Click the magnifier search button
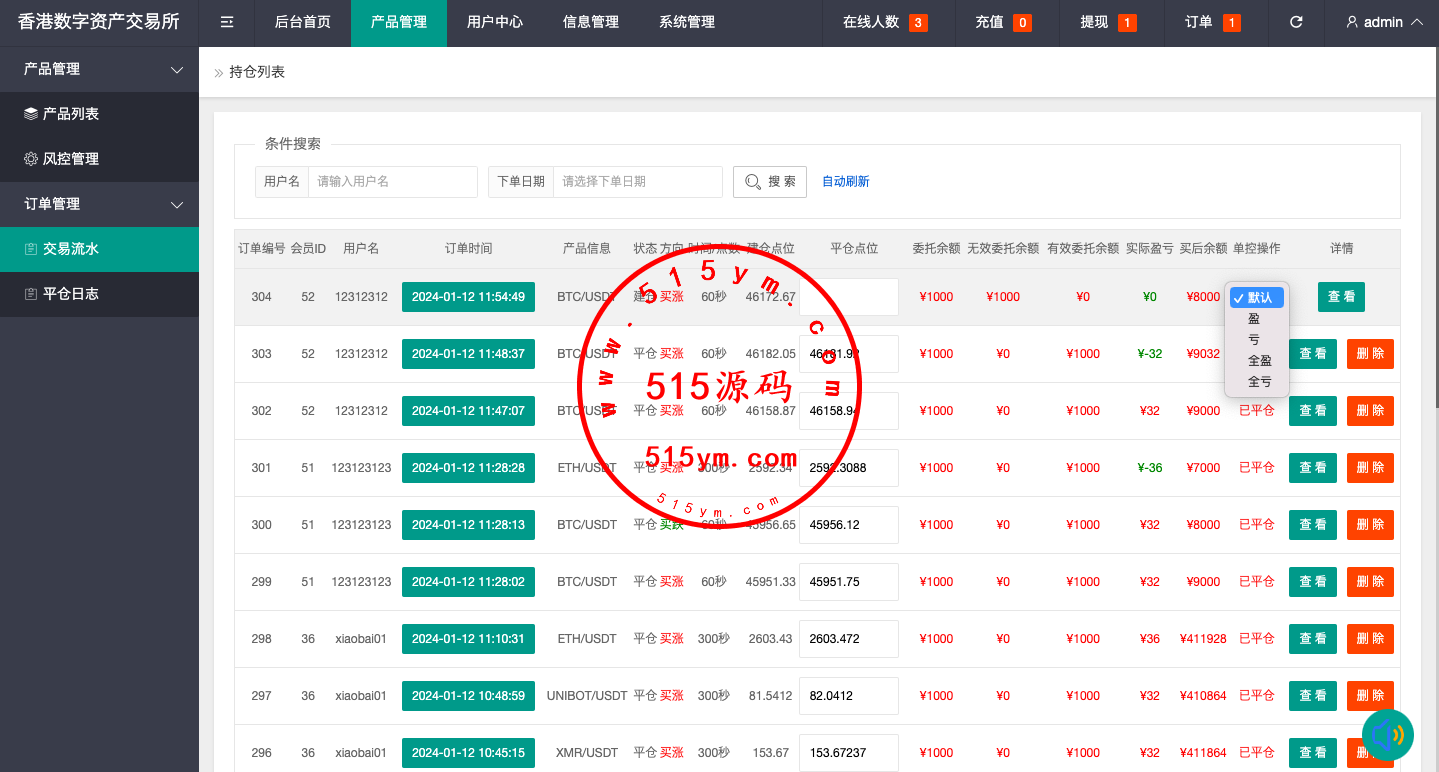This screenshot has width=1439, height=772. click(x=769, y=182)
